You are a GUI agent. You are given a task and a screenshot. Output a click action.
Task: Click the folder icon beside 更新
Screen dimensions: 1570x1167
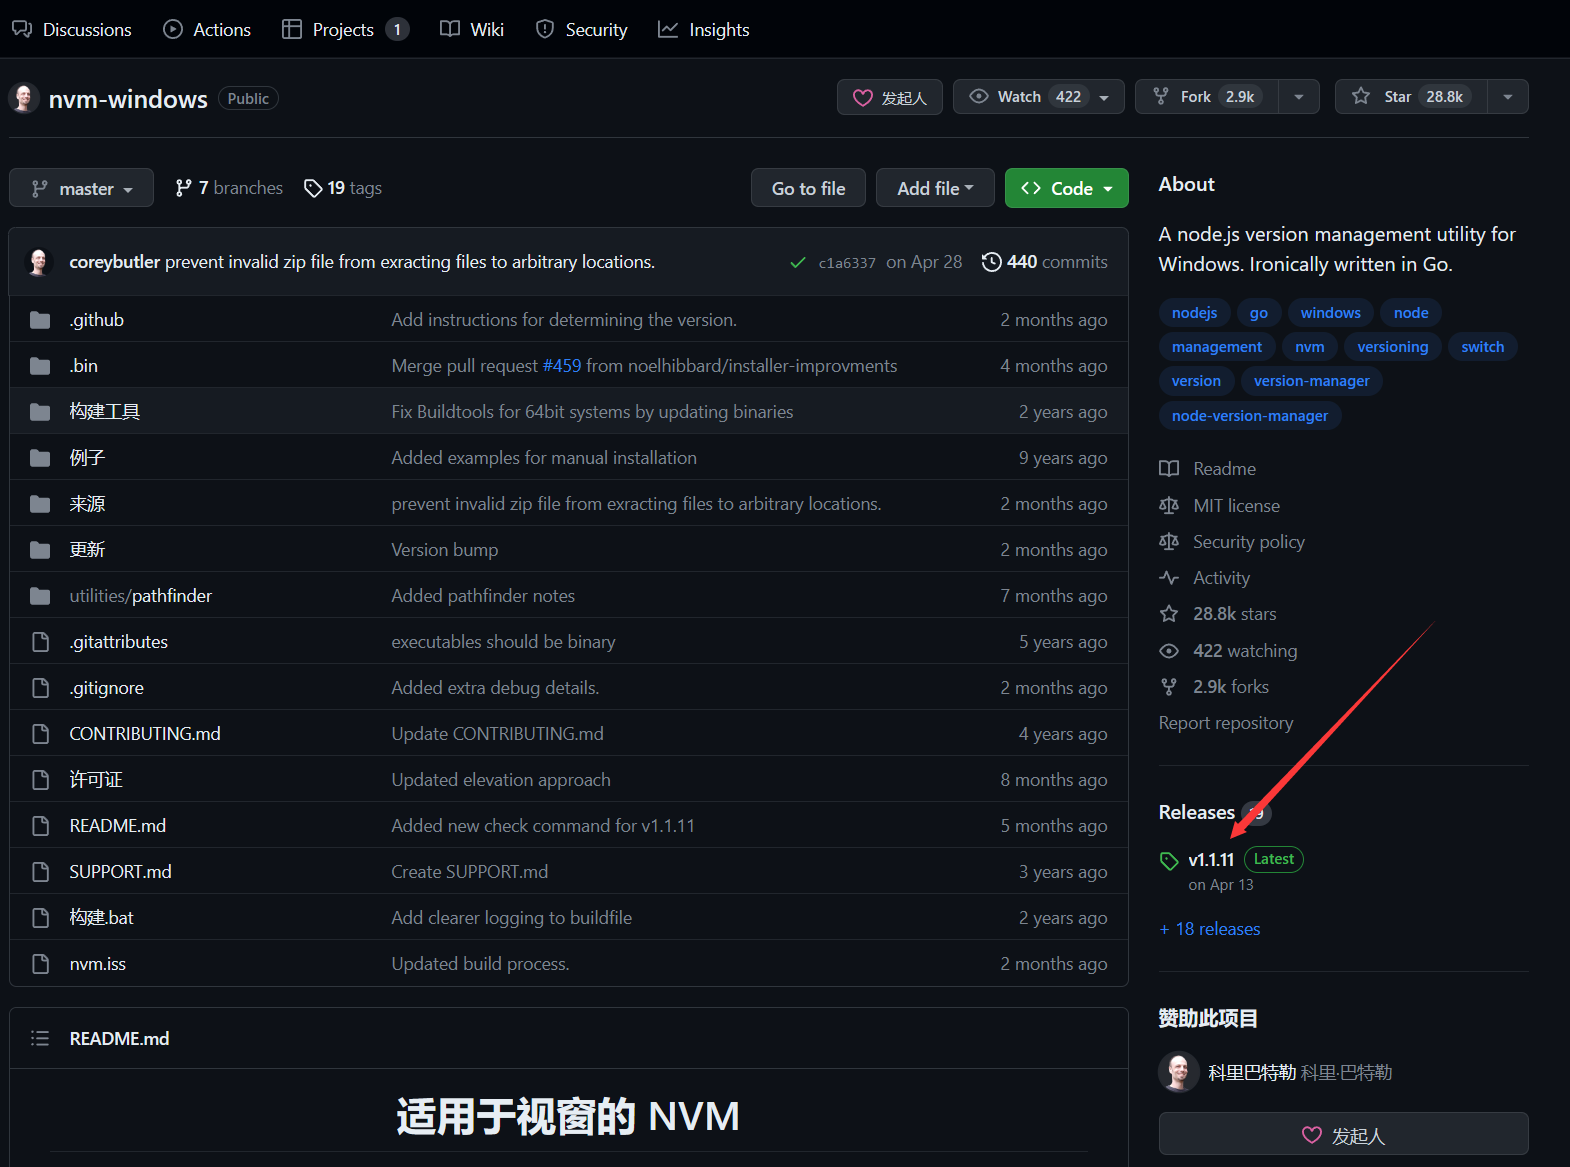point(40,550)
